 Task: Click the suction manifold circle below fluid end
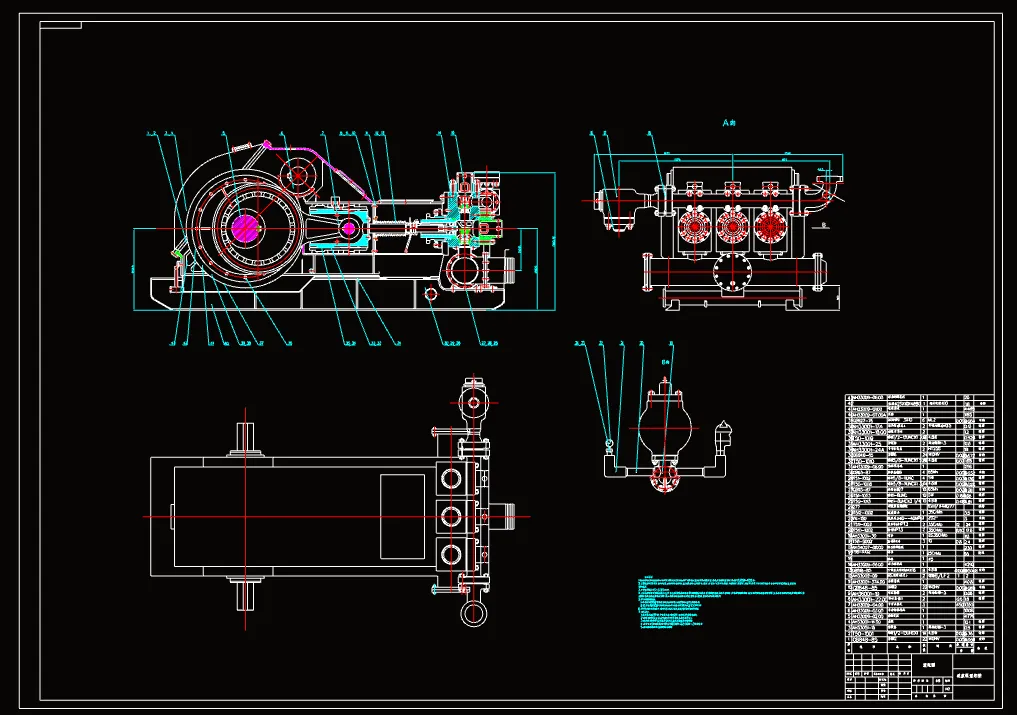(462, 269)
